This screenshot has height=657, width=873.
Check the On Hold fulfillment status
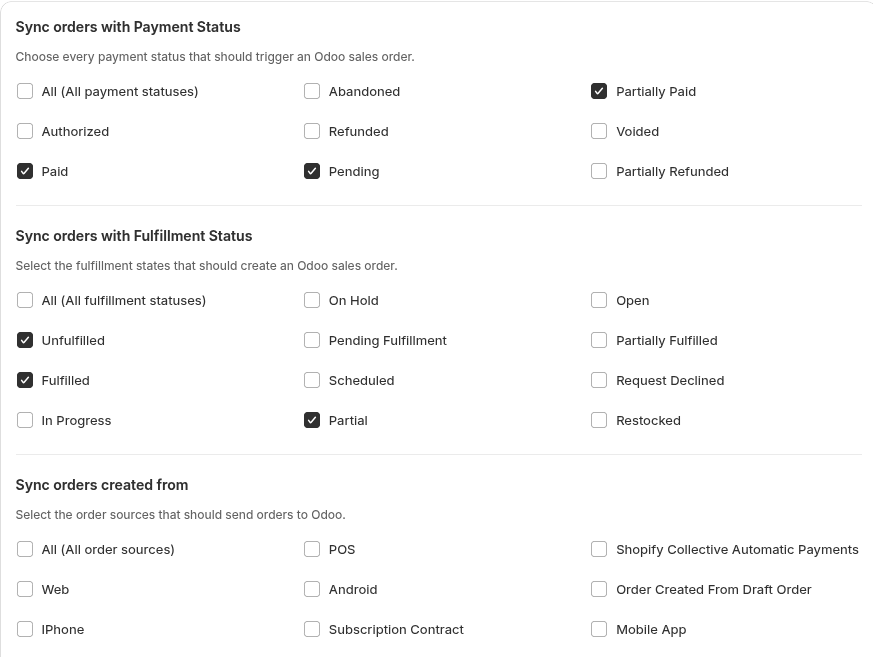pyautogui.click(x=312, y=300)
